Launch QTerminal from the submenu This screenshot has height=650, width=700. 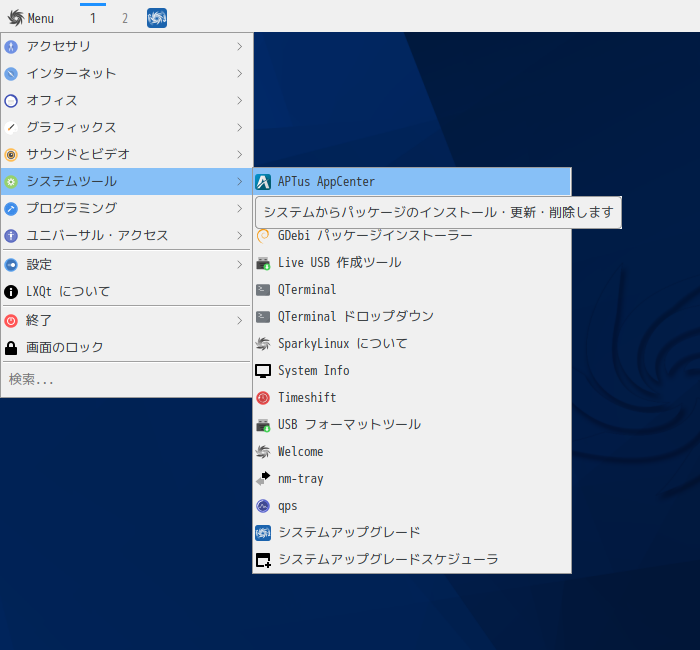pyautogui.click(x=412, y=290)
